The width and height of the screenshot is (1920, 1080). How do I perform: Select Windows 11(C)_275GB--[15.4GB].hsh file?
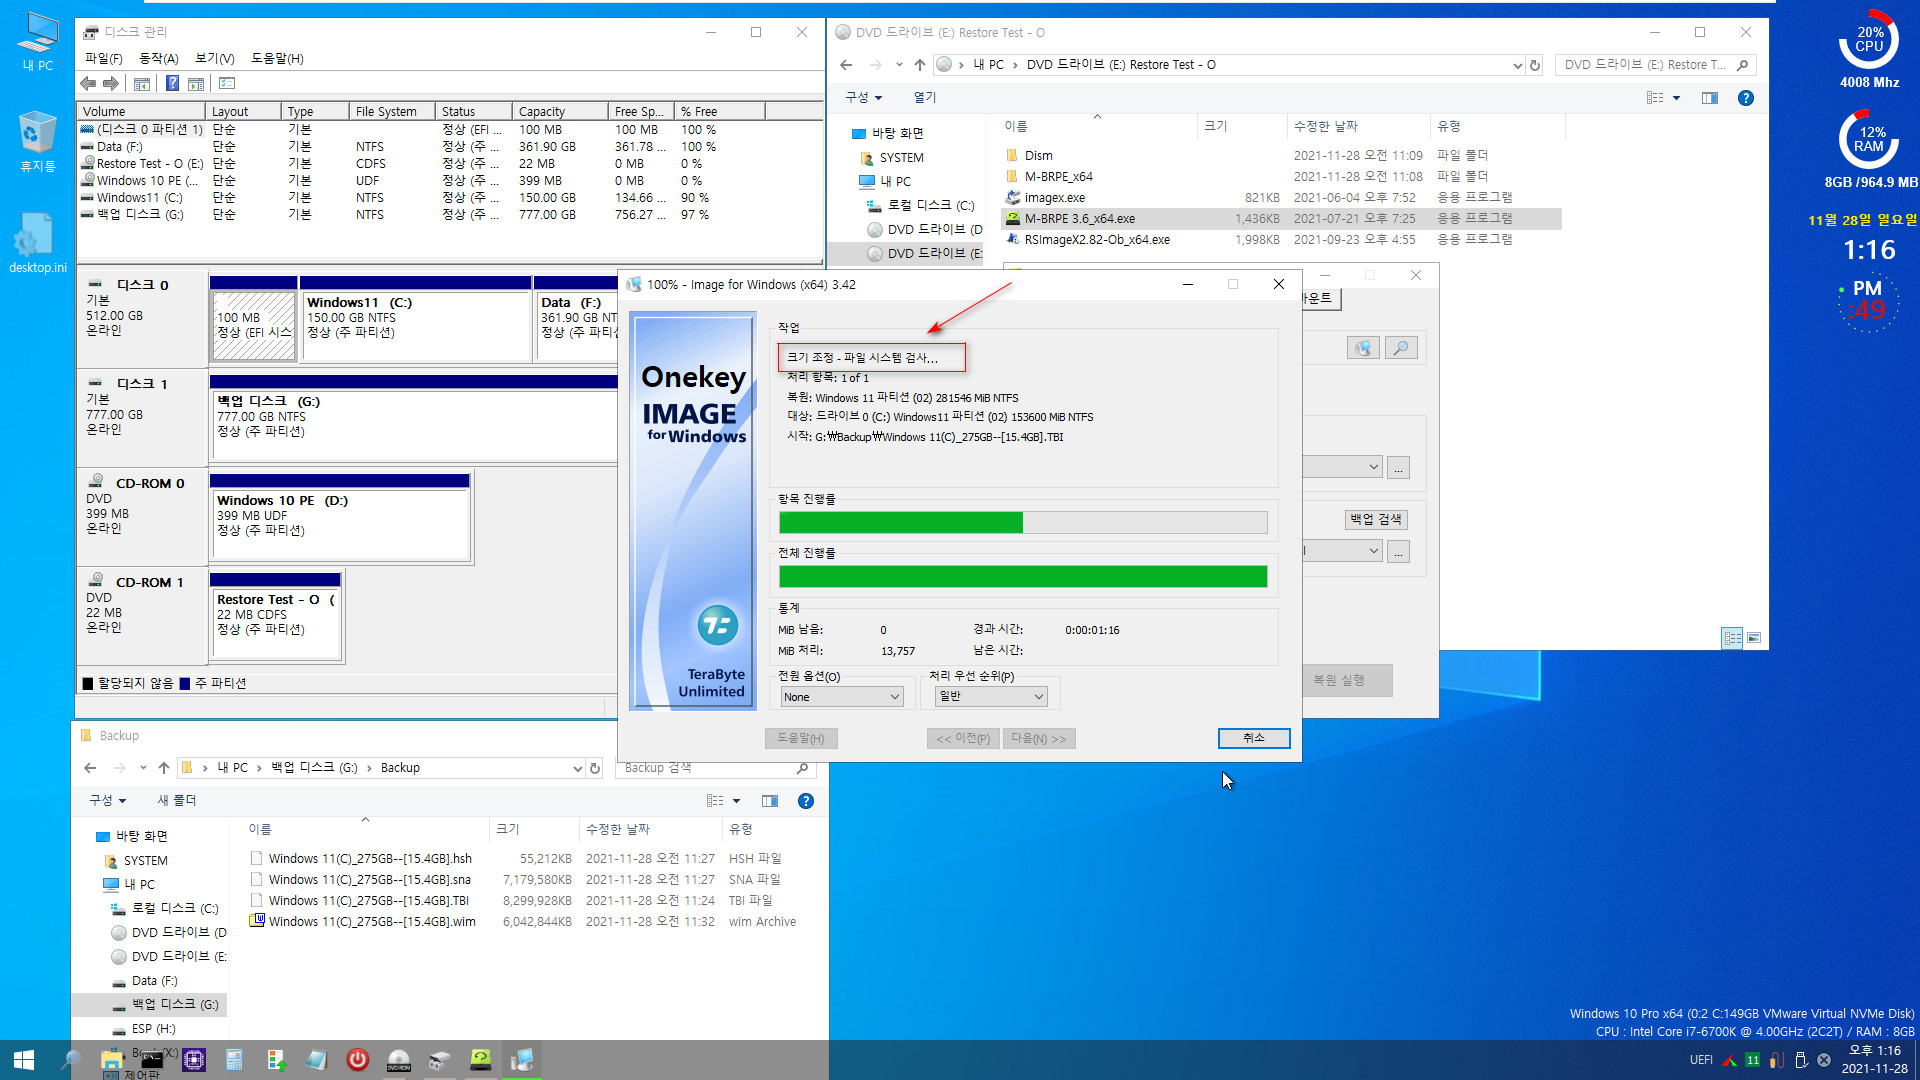pos(370,859)
